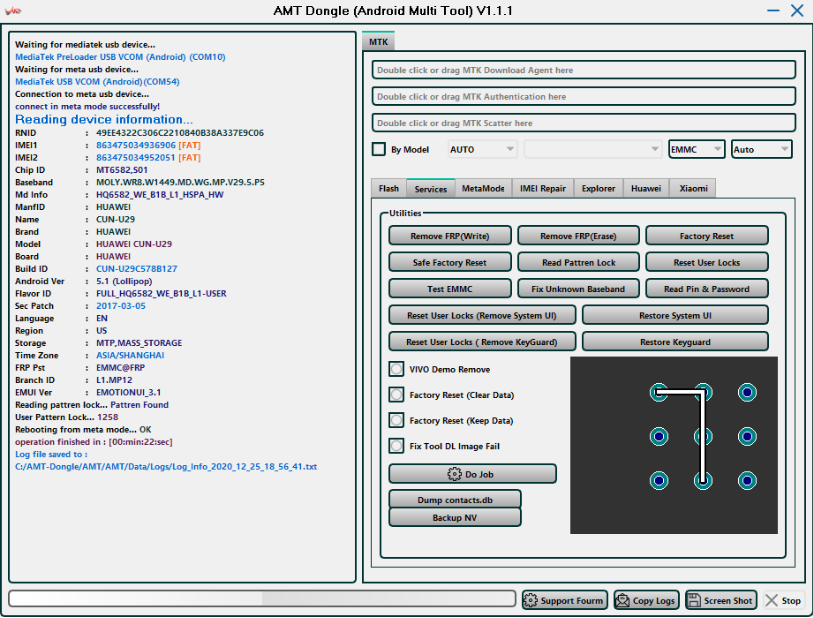Switch to the Explorer tab
The height and width of the screenshot is (618, 813).
click(598, 188)
